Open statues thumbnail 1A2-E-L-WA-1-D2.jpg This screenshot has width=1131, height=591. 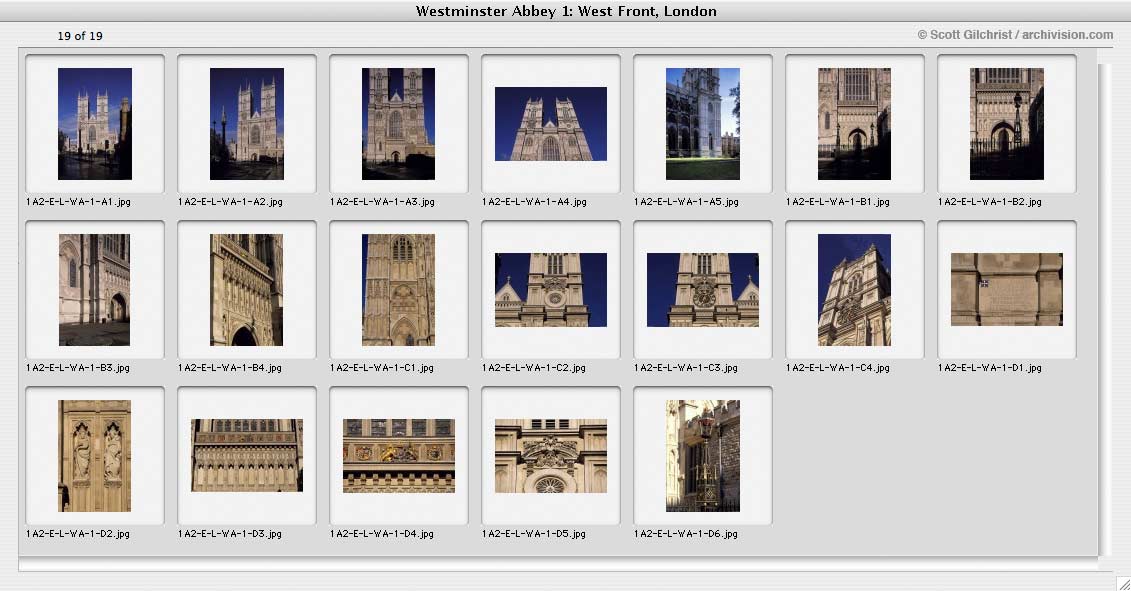tap(94, 455)
